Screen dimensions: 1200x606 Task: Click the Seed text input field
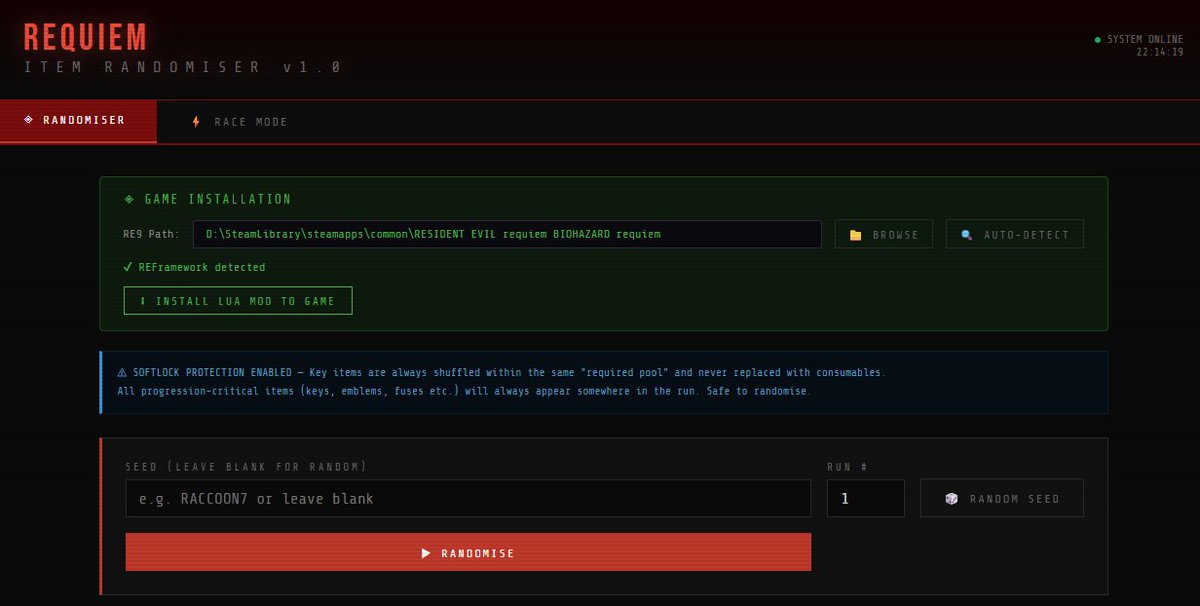click(x=468, y=498)
